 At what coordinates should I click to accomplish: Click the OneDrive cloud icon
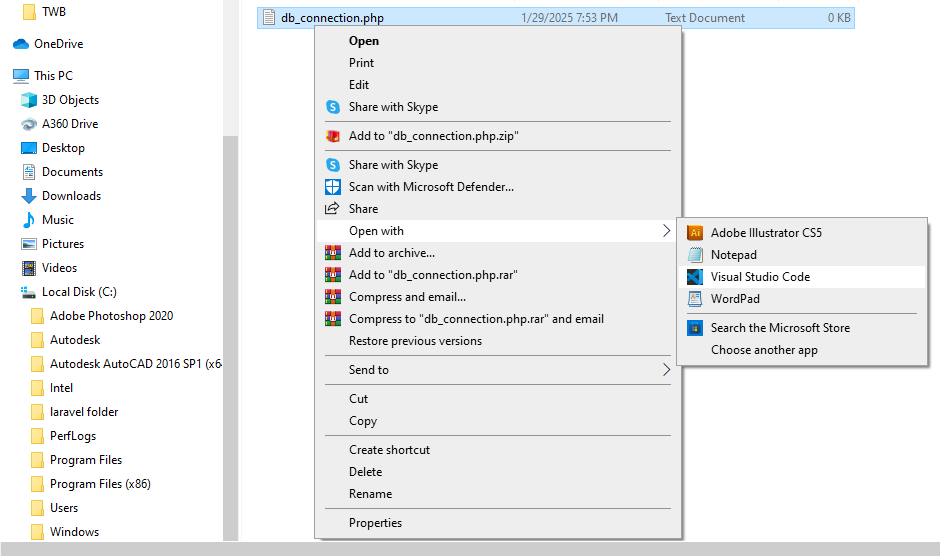coord(21,44)
